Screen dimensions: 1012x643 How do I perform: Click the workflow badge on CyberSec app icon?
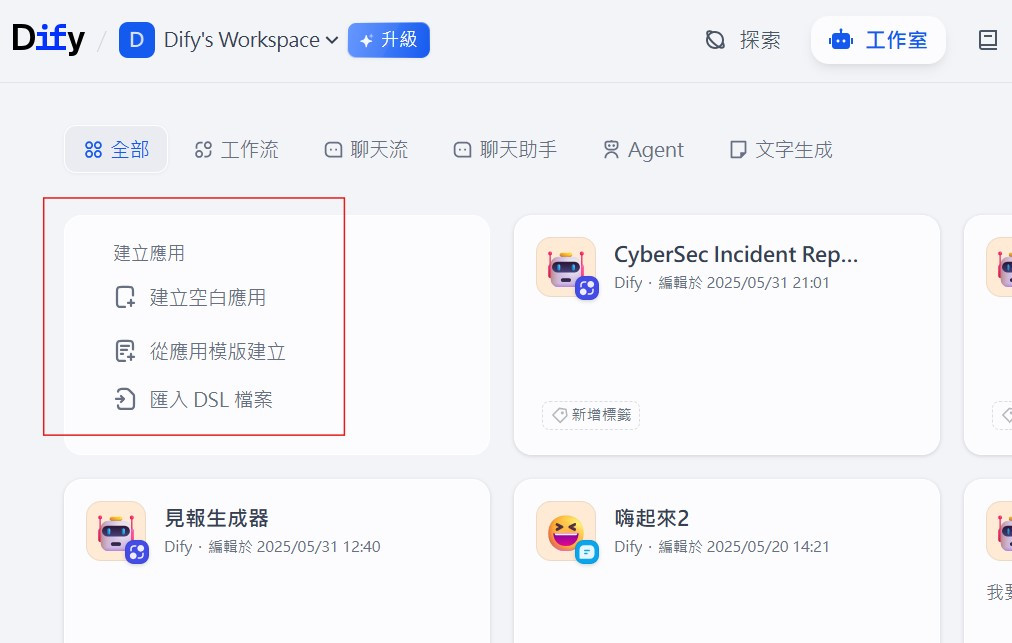(x=587, y=288)
